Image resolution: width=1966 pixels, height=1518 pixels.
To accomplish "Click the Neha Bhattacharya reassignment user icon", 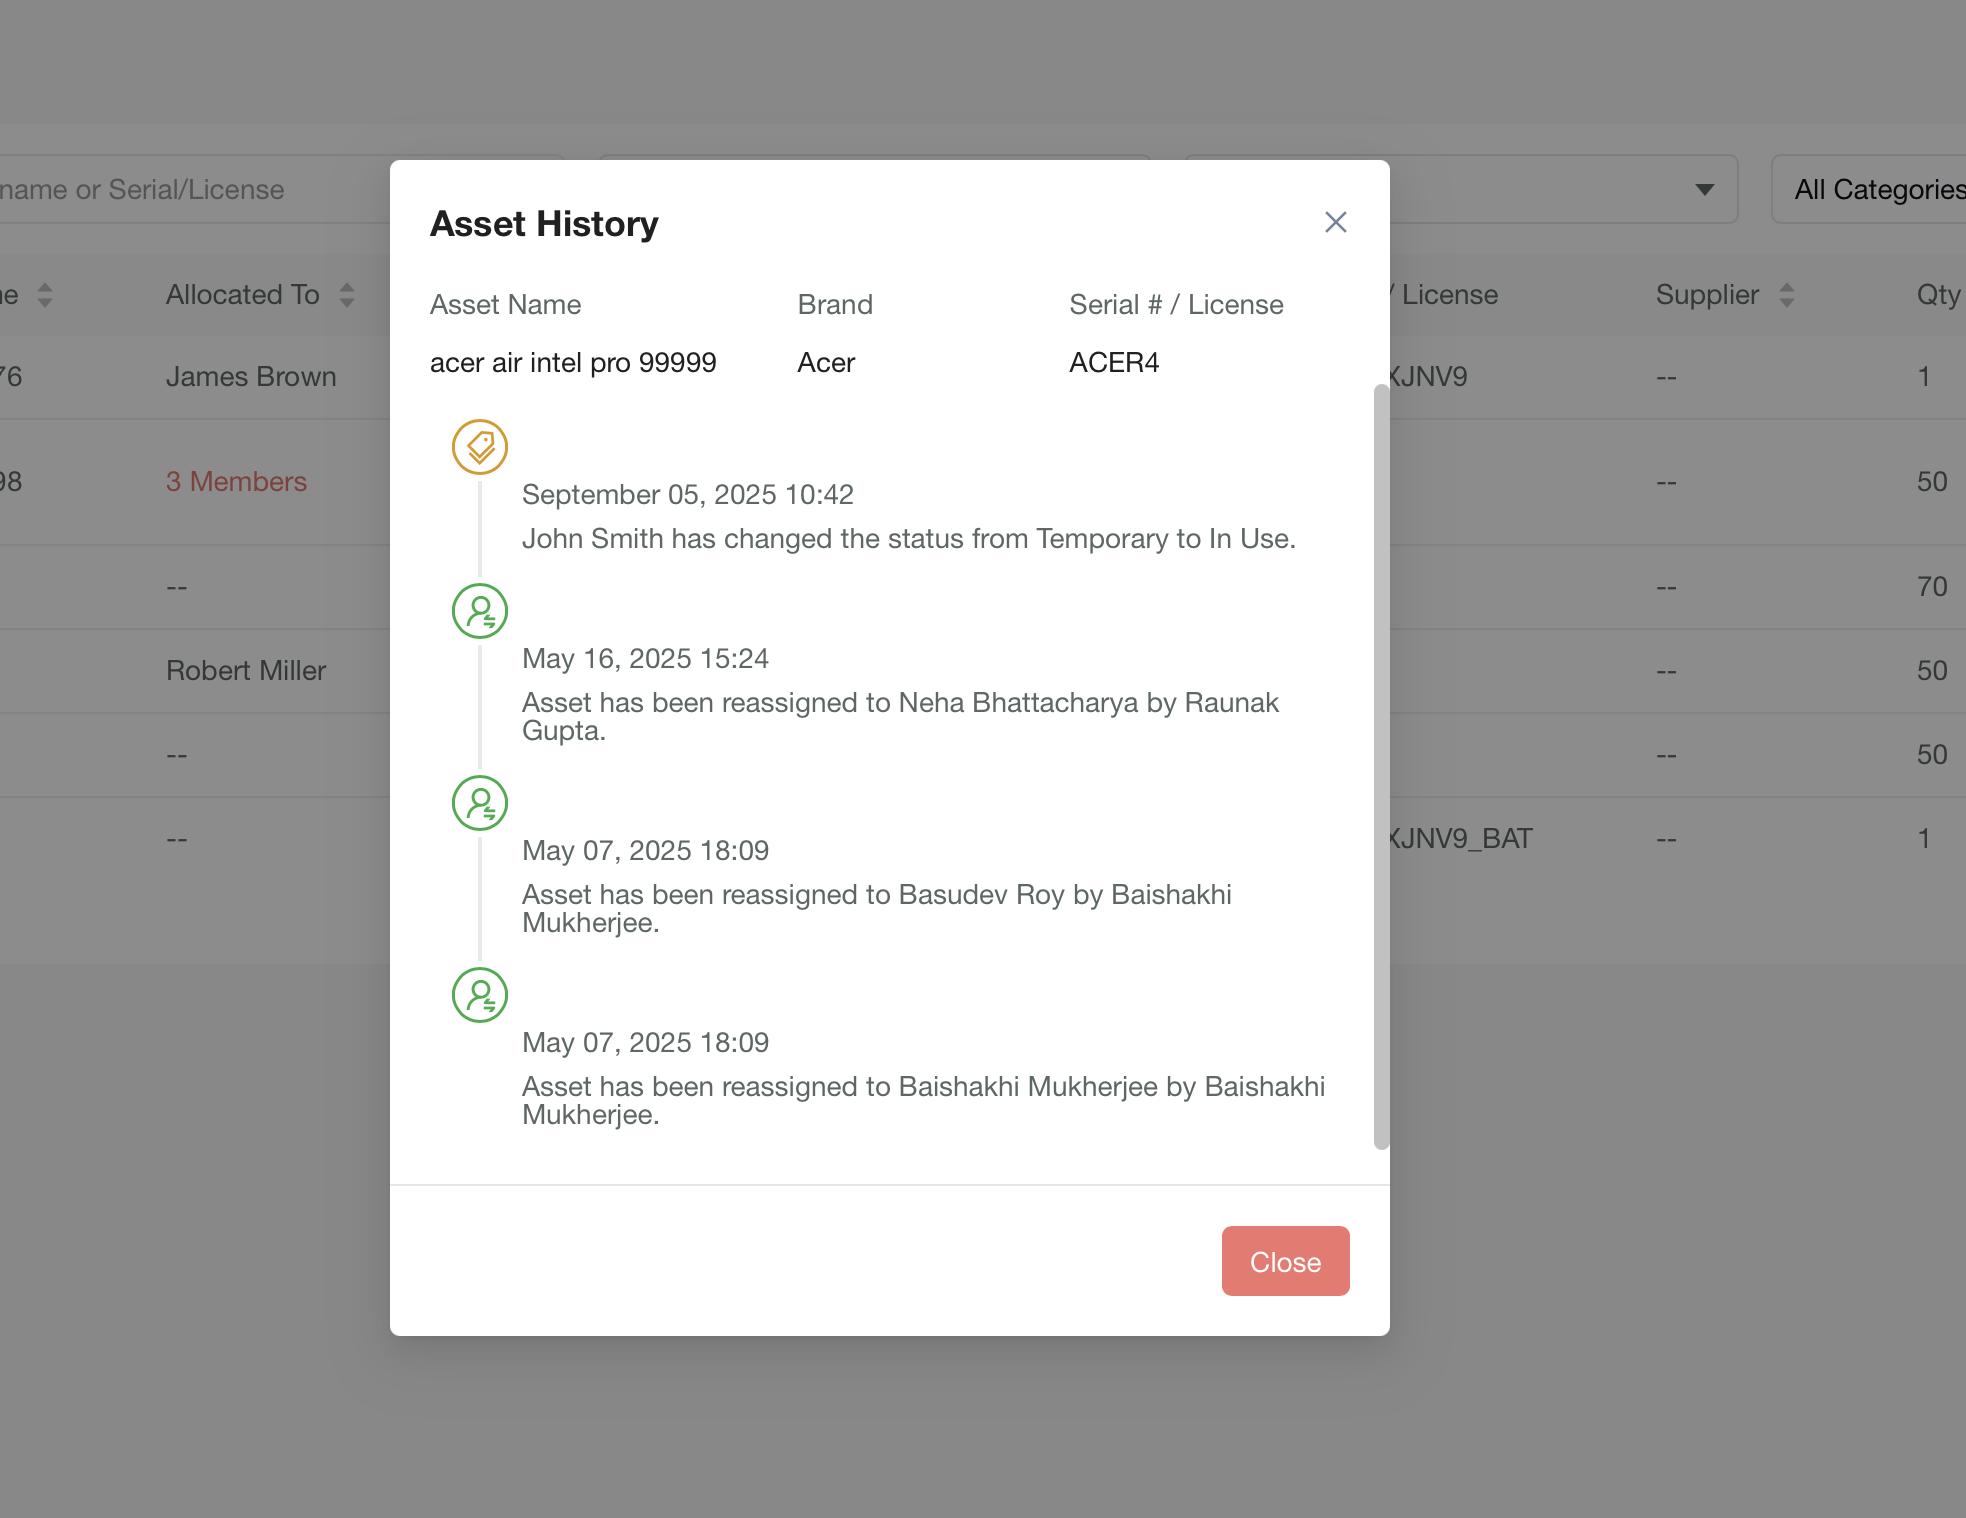I will click(x=480, y=611).
